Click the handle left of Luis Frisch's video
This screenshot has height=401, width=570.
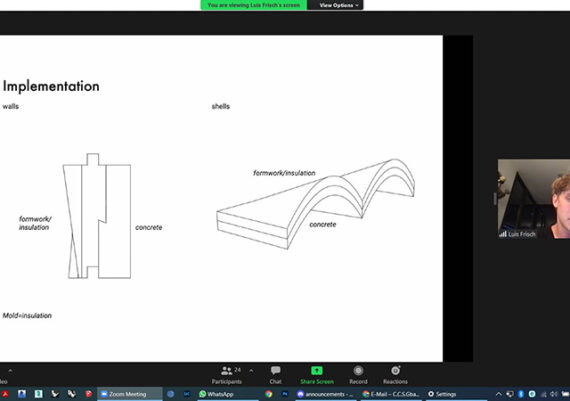(x=494, y=199)
